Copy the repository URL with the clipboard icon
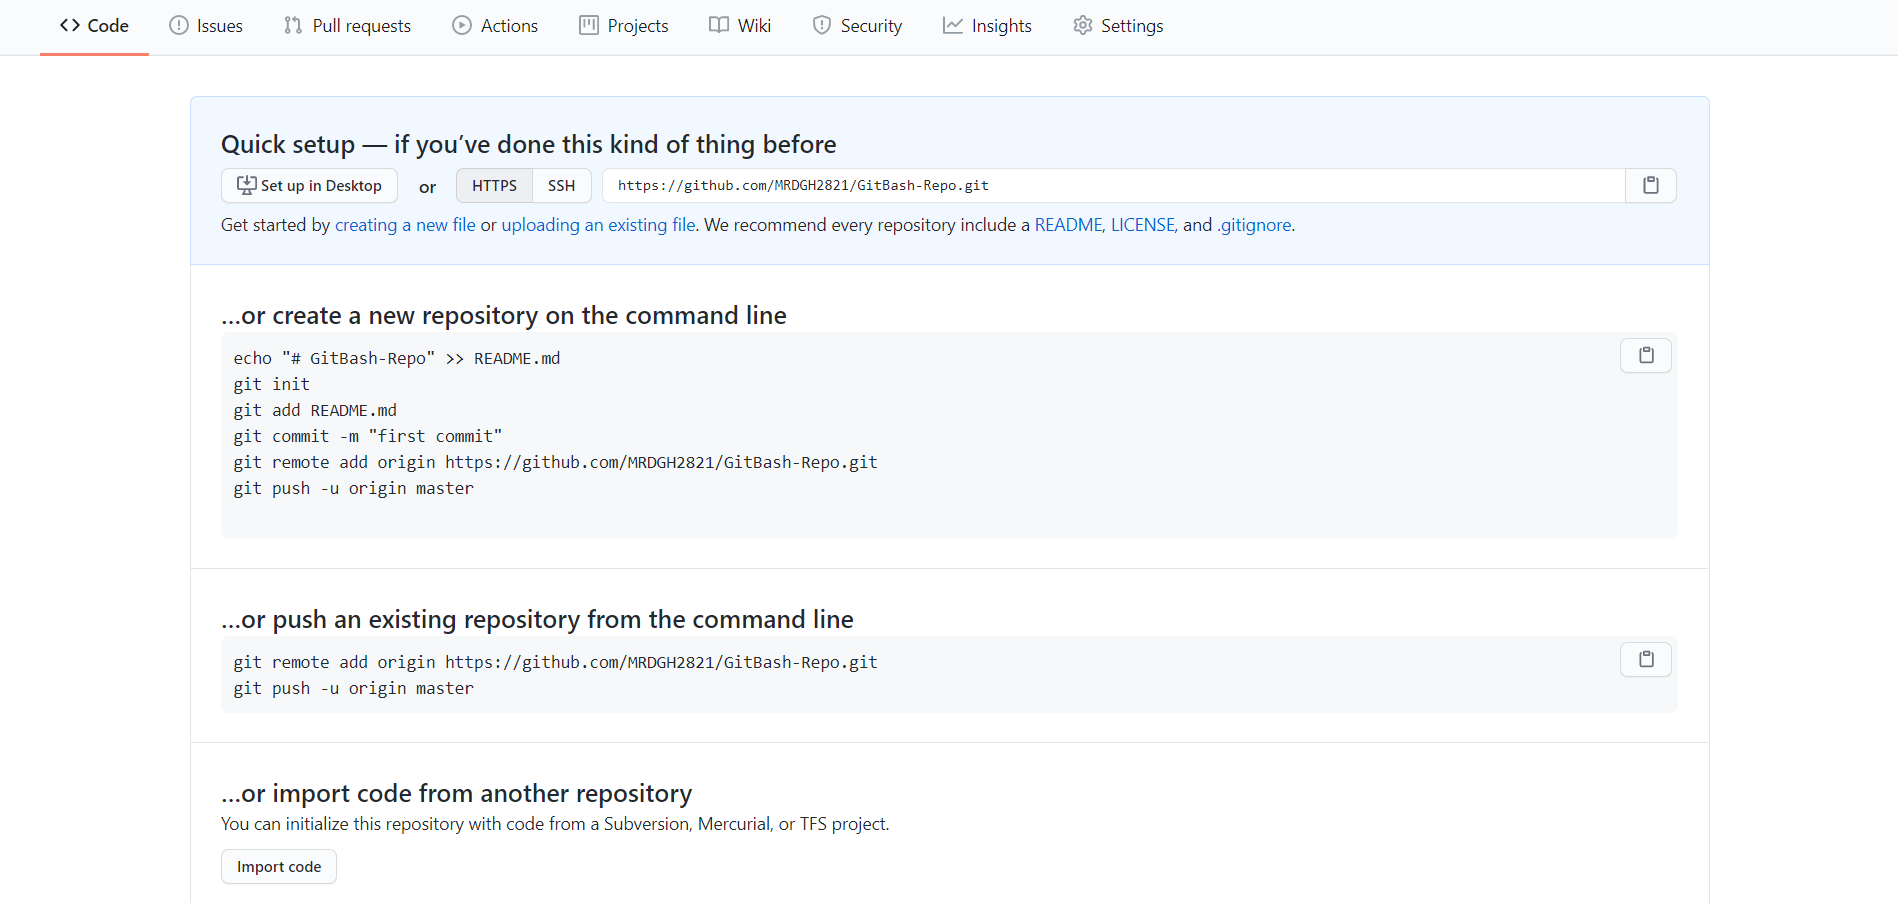Screen dimensions: 1898x903 tap(1650, 185)
